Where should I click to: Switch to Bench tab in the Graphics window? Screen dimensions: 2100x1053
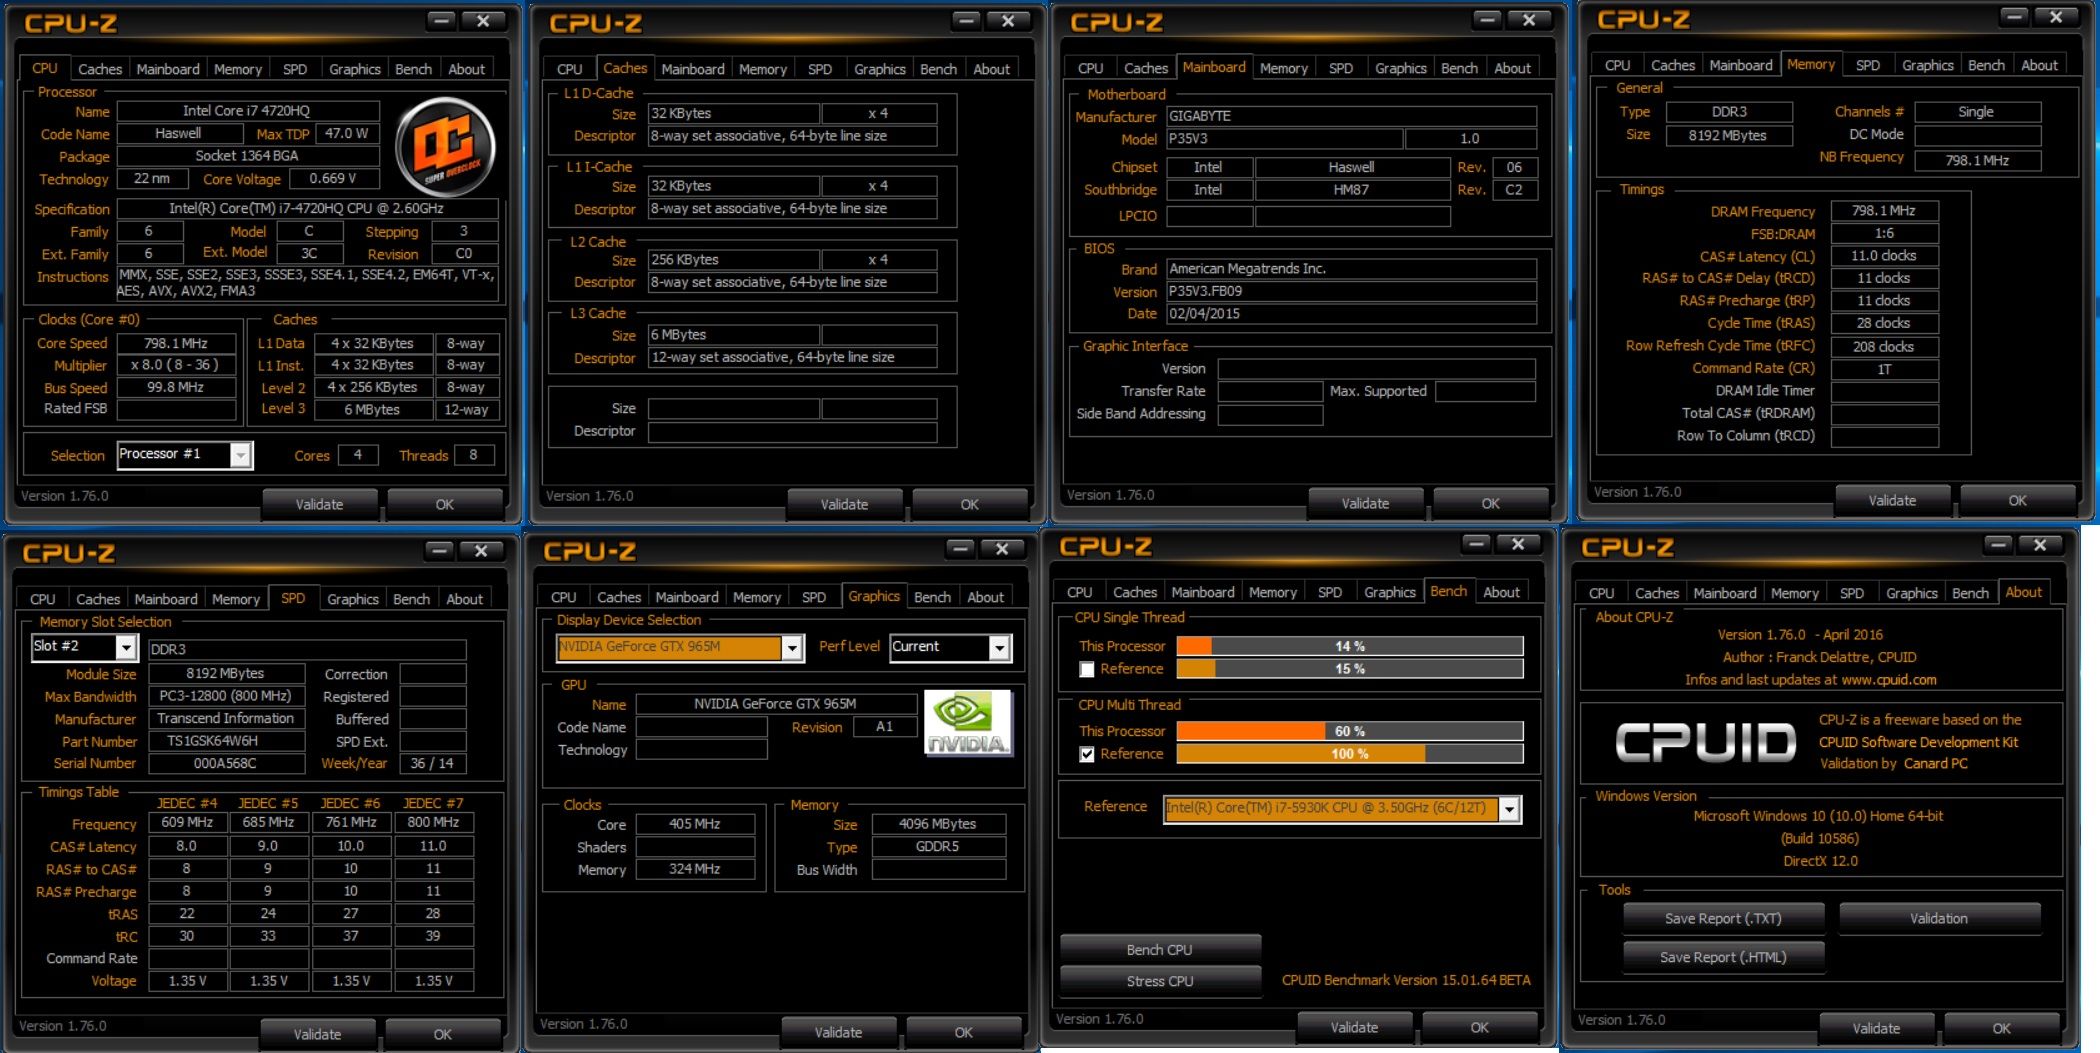932,597
